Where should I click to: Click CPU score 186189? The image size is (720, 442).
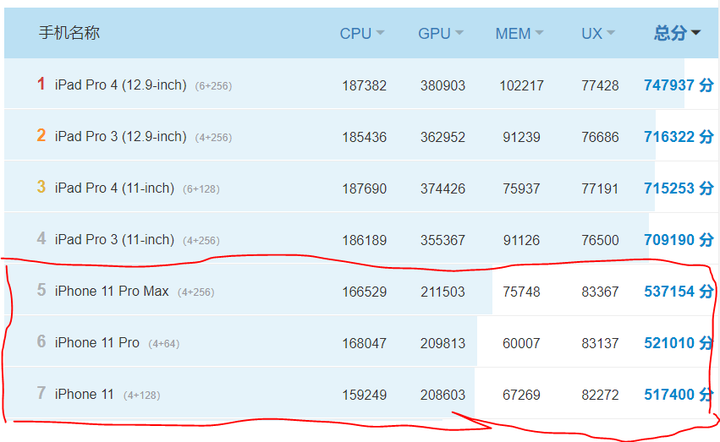364,240
